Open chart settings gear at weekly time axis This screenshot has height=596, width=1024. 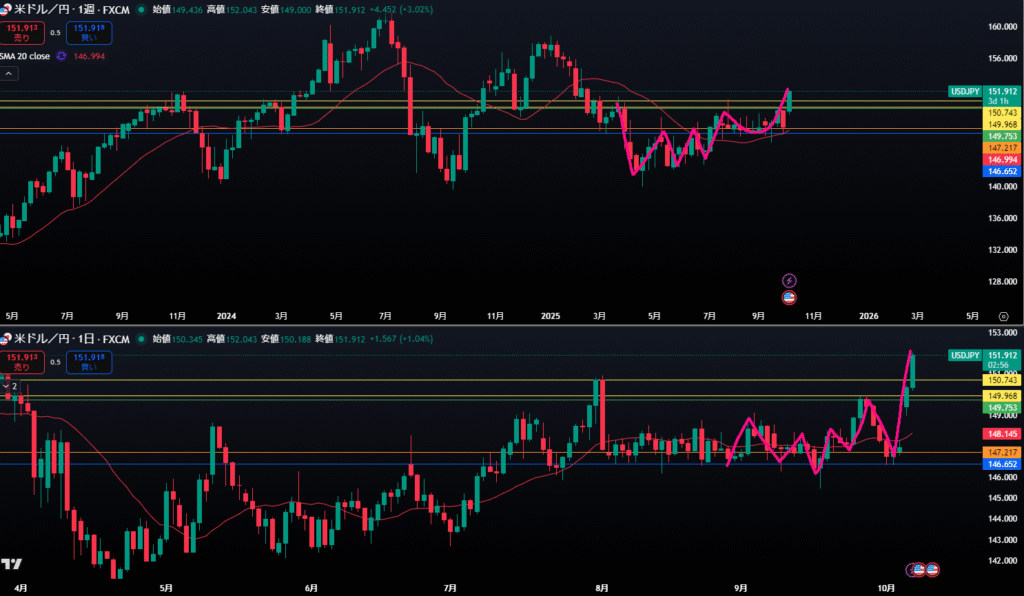pyautogui.click(x=1003, y=315)
